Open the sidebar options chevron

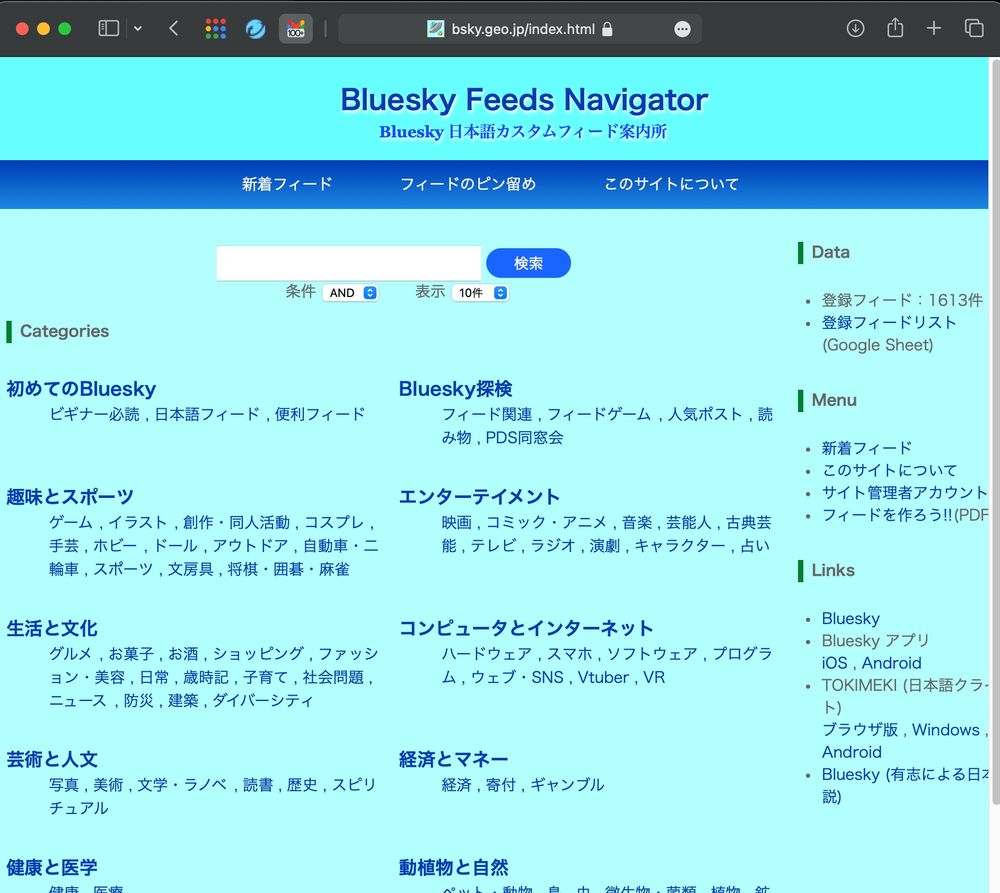(138, 29)
